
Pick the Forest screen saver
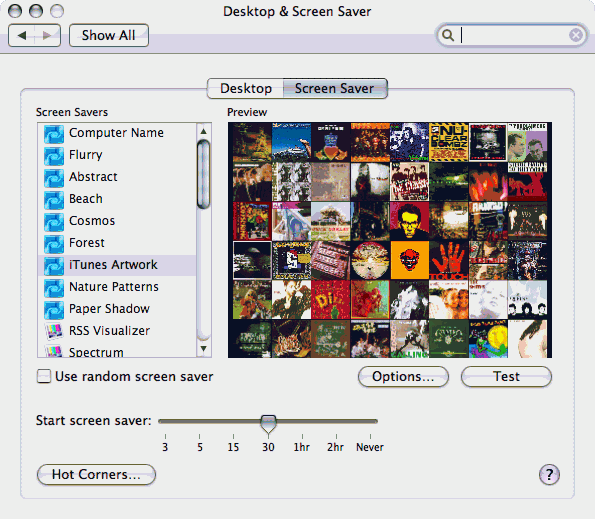click(x=117, y=244)
